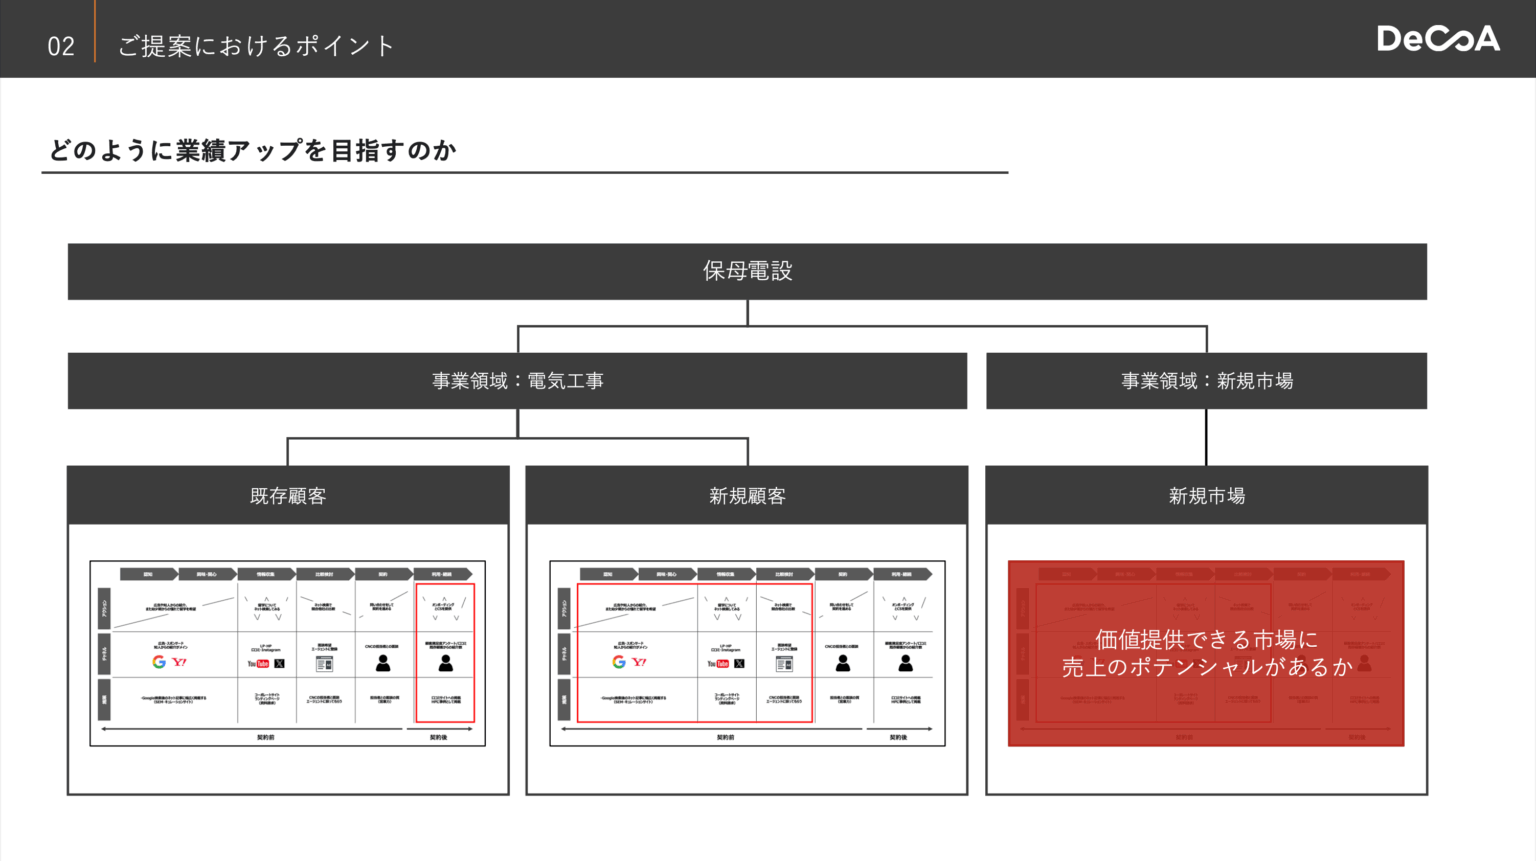
Task: Toggle the red highlight box in 既存顧客 diagram
Action: [445, 652]
